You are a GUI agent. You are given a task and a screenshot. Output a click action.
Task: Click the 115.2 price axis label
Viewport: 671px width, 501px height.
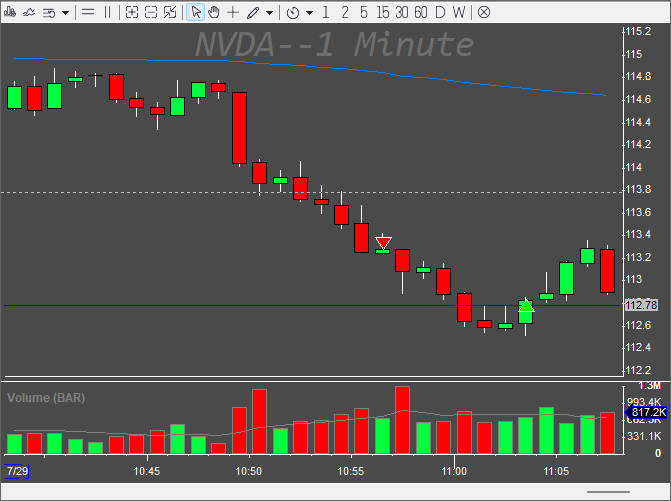point(638,31)
